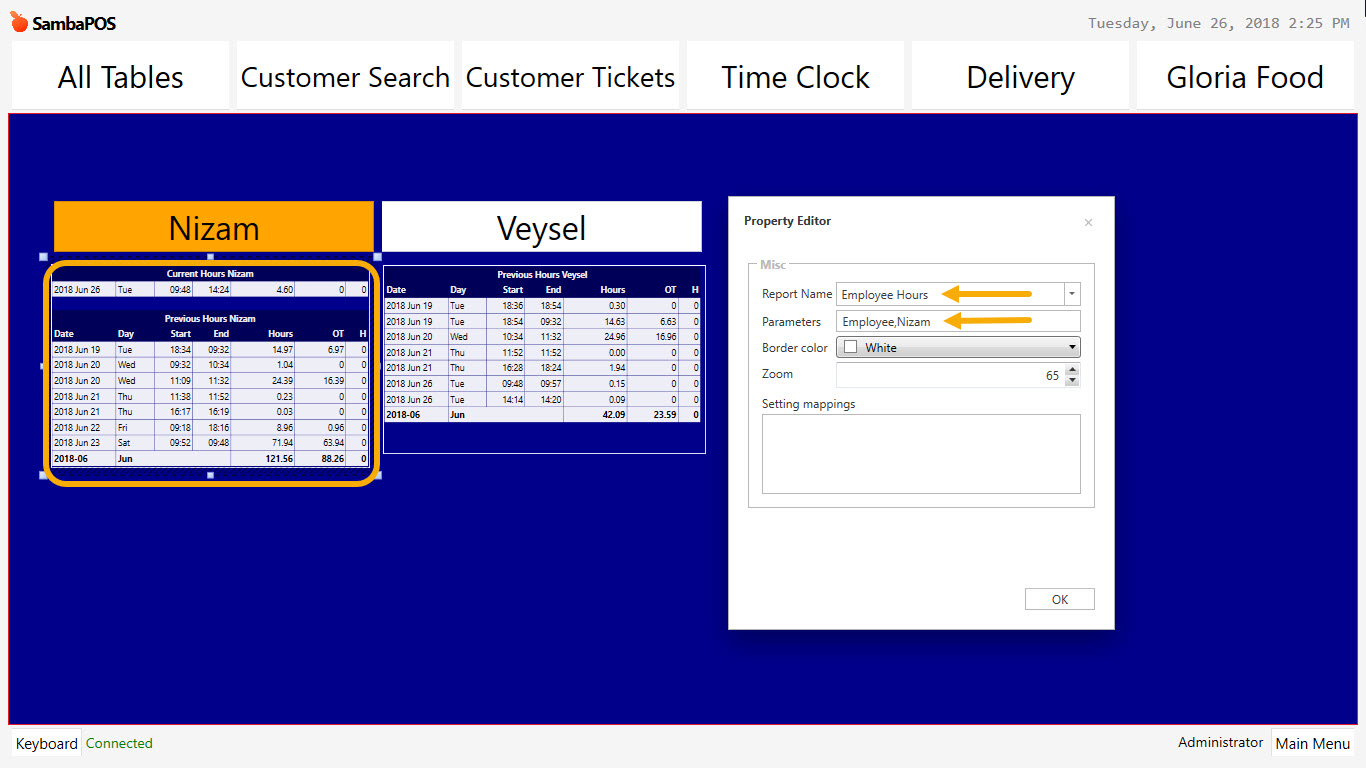Click the OK button in Property Editor
The image size is (1366, 768).
[1059, 598]
